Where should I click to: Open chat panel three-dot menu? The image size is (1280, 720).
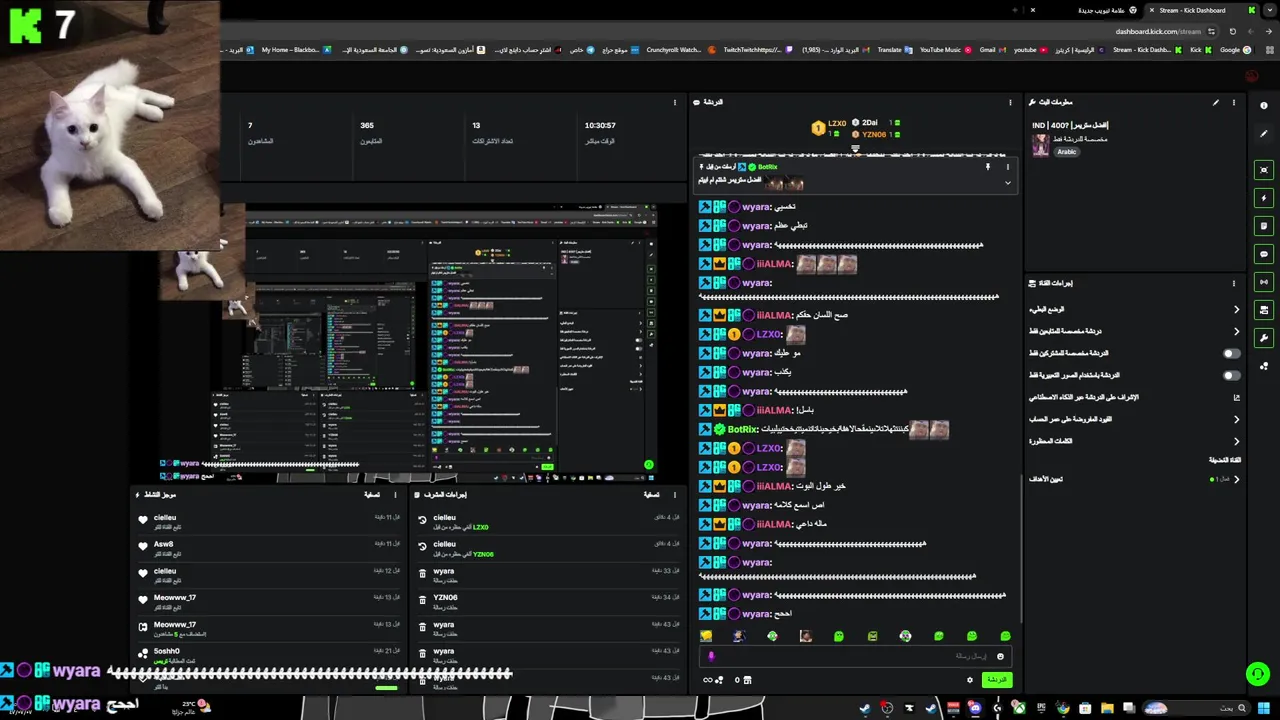click(1010, 102)
